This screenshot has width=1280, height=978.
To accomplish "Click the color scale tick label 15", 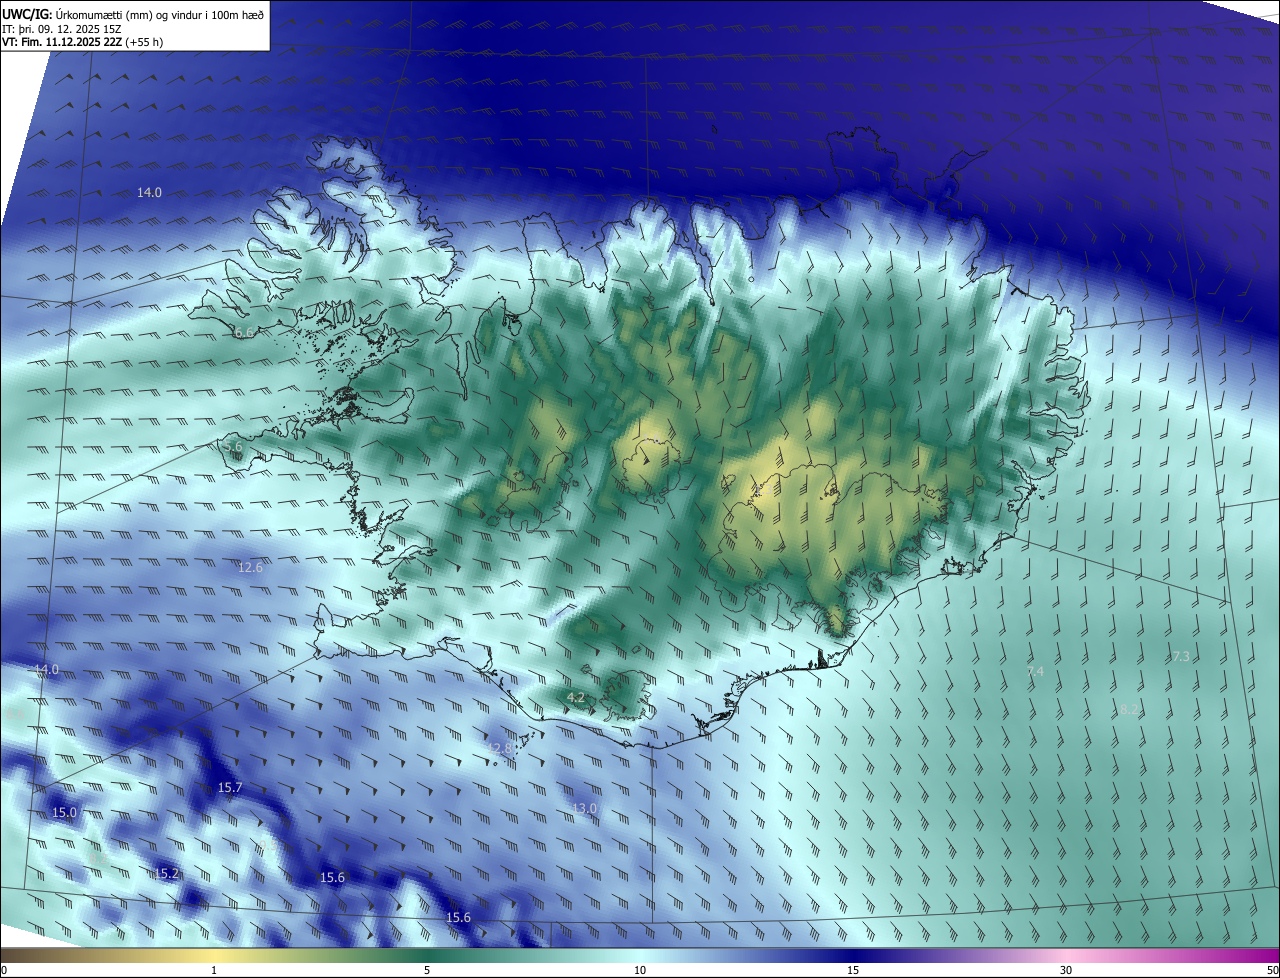I will [853, 970].
